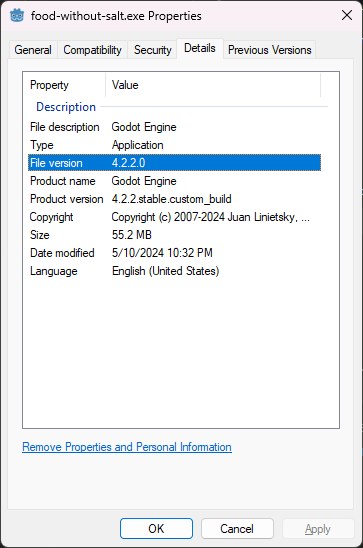The width and height of the screenshot is (363, 548).
Task: Click the Cancel button
Action: (237, 528)
